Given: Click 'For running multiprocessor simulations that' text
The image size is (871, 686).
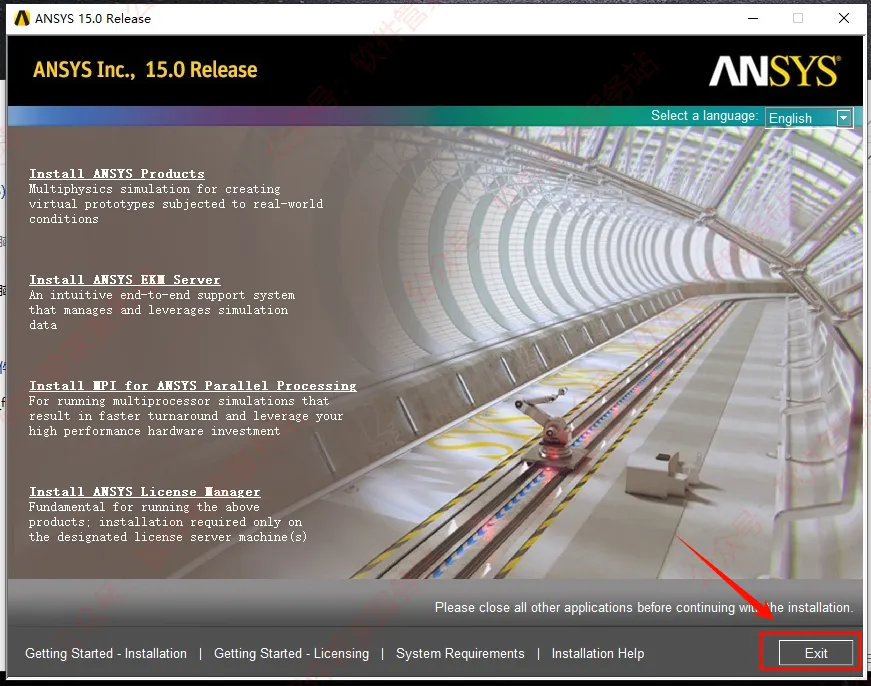Looking at the screenshot, I should (179, 401).
